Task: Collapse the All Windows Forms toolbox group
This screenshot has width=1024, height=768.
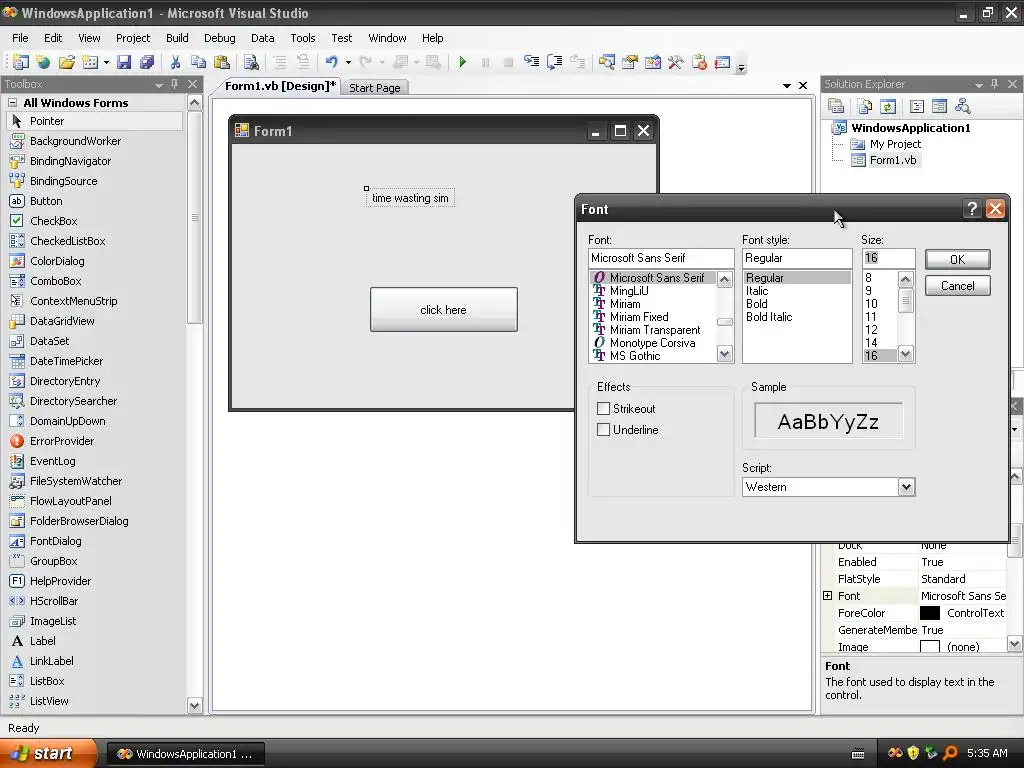Action: (12, 103)
